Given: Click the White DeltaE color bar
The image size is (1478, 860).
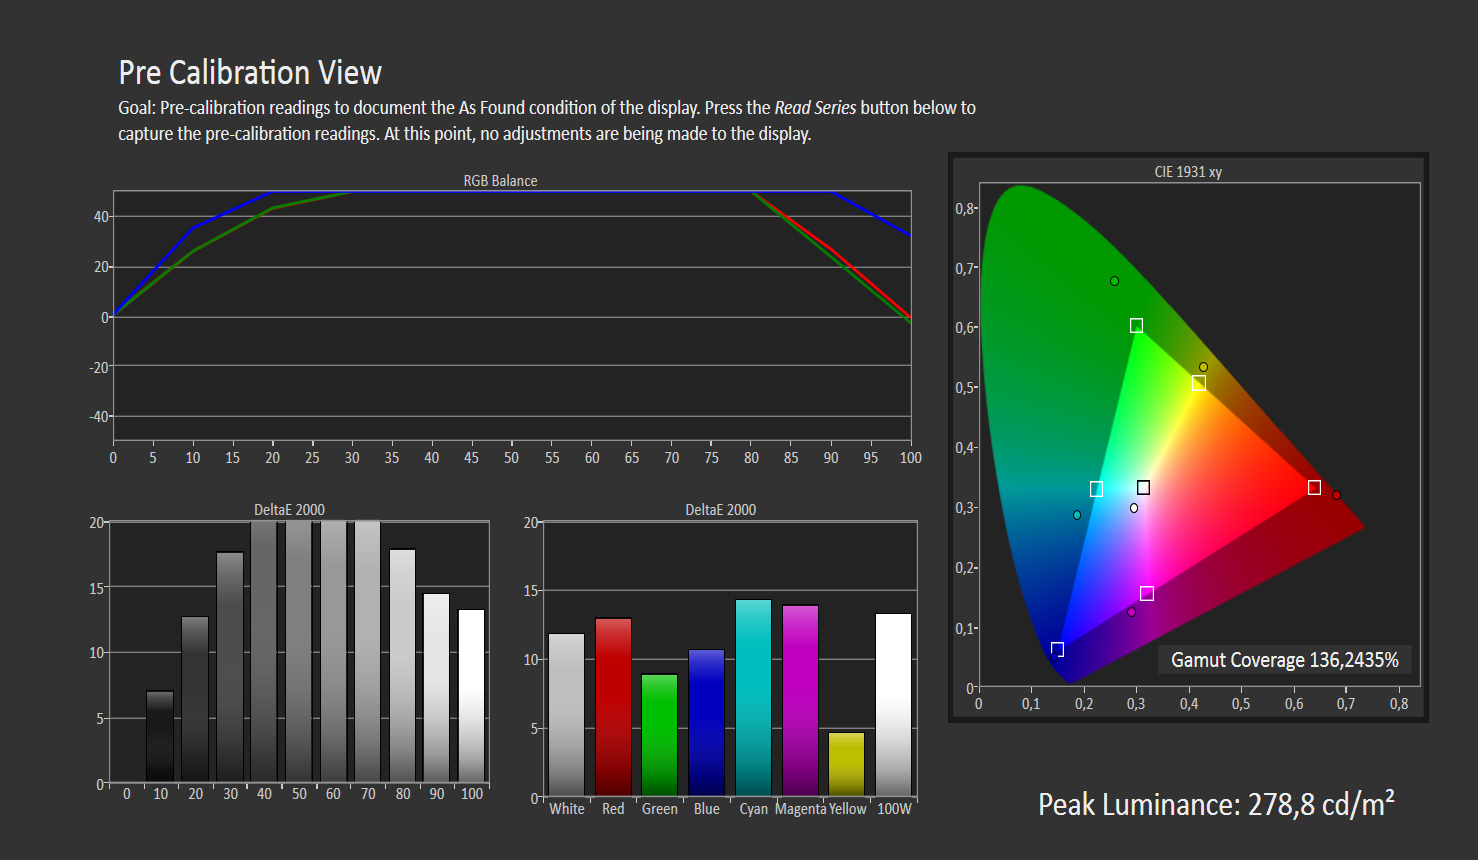Looking at the screenshot, I should click(x=566, y=714).
